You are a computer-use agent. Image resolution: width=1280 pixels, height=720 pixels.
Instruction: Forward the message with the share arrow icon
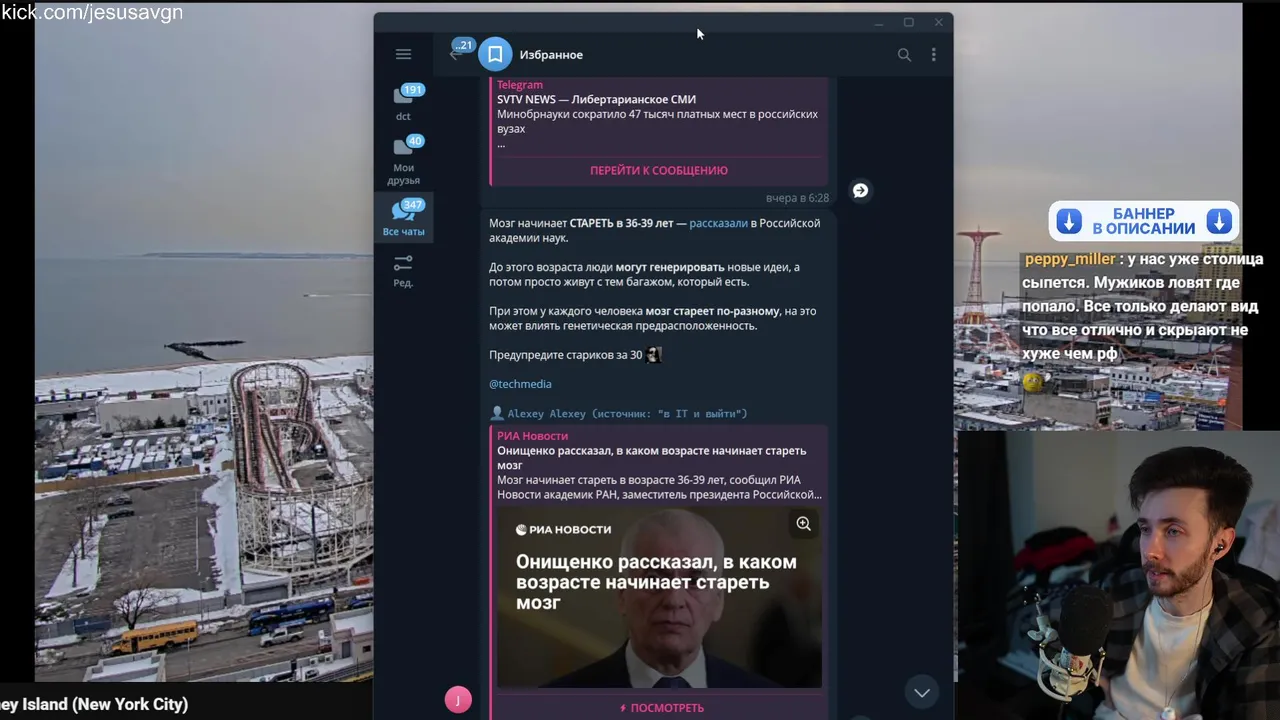pyautogui.click(x=860, y=190)
